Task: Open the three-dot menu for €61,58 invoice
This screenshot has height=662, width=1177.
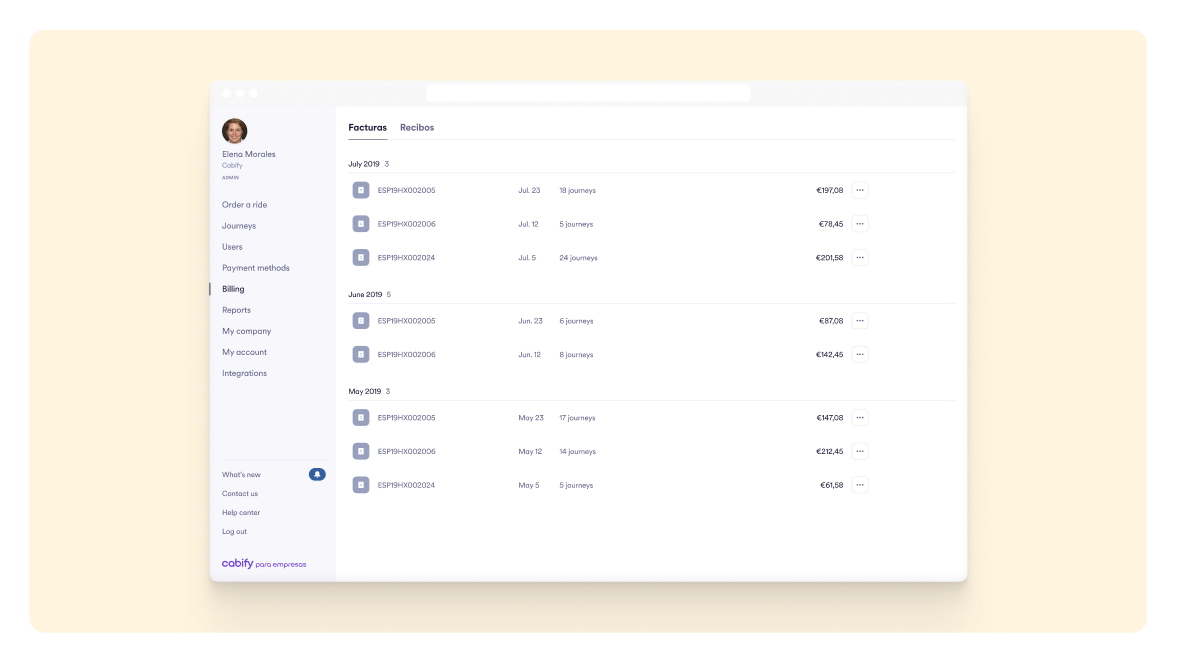Action: pos(860,485)
